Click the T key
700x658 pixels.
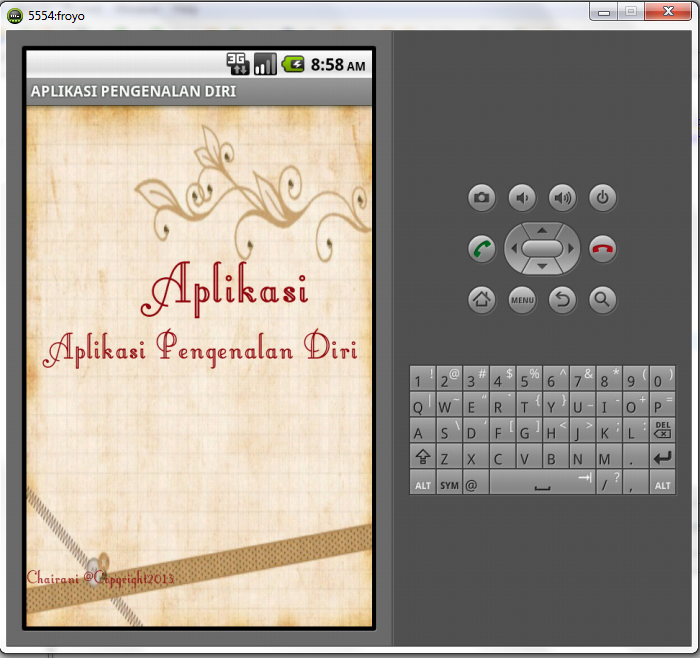click(529, 404)
